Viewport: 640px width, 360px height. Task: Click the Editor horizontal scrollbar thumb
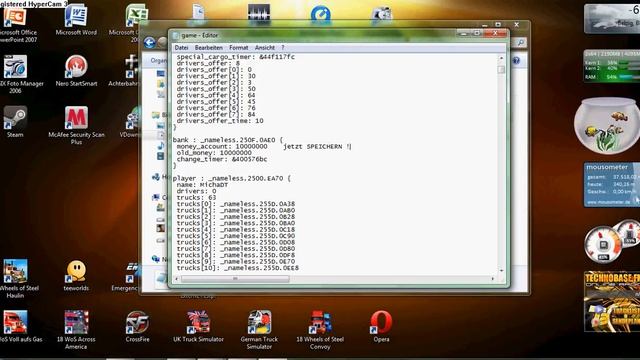(235, 279)
